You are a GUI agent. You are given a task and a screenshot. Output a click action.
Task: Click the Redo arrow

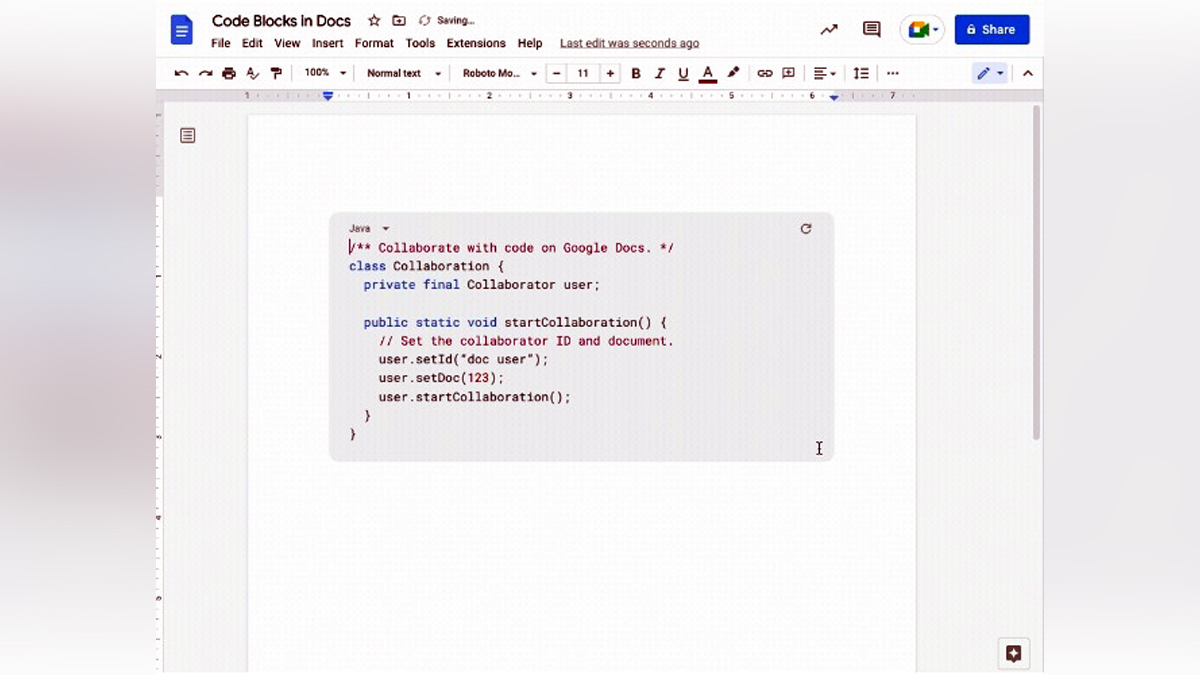(205, 73)
